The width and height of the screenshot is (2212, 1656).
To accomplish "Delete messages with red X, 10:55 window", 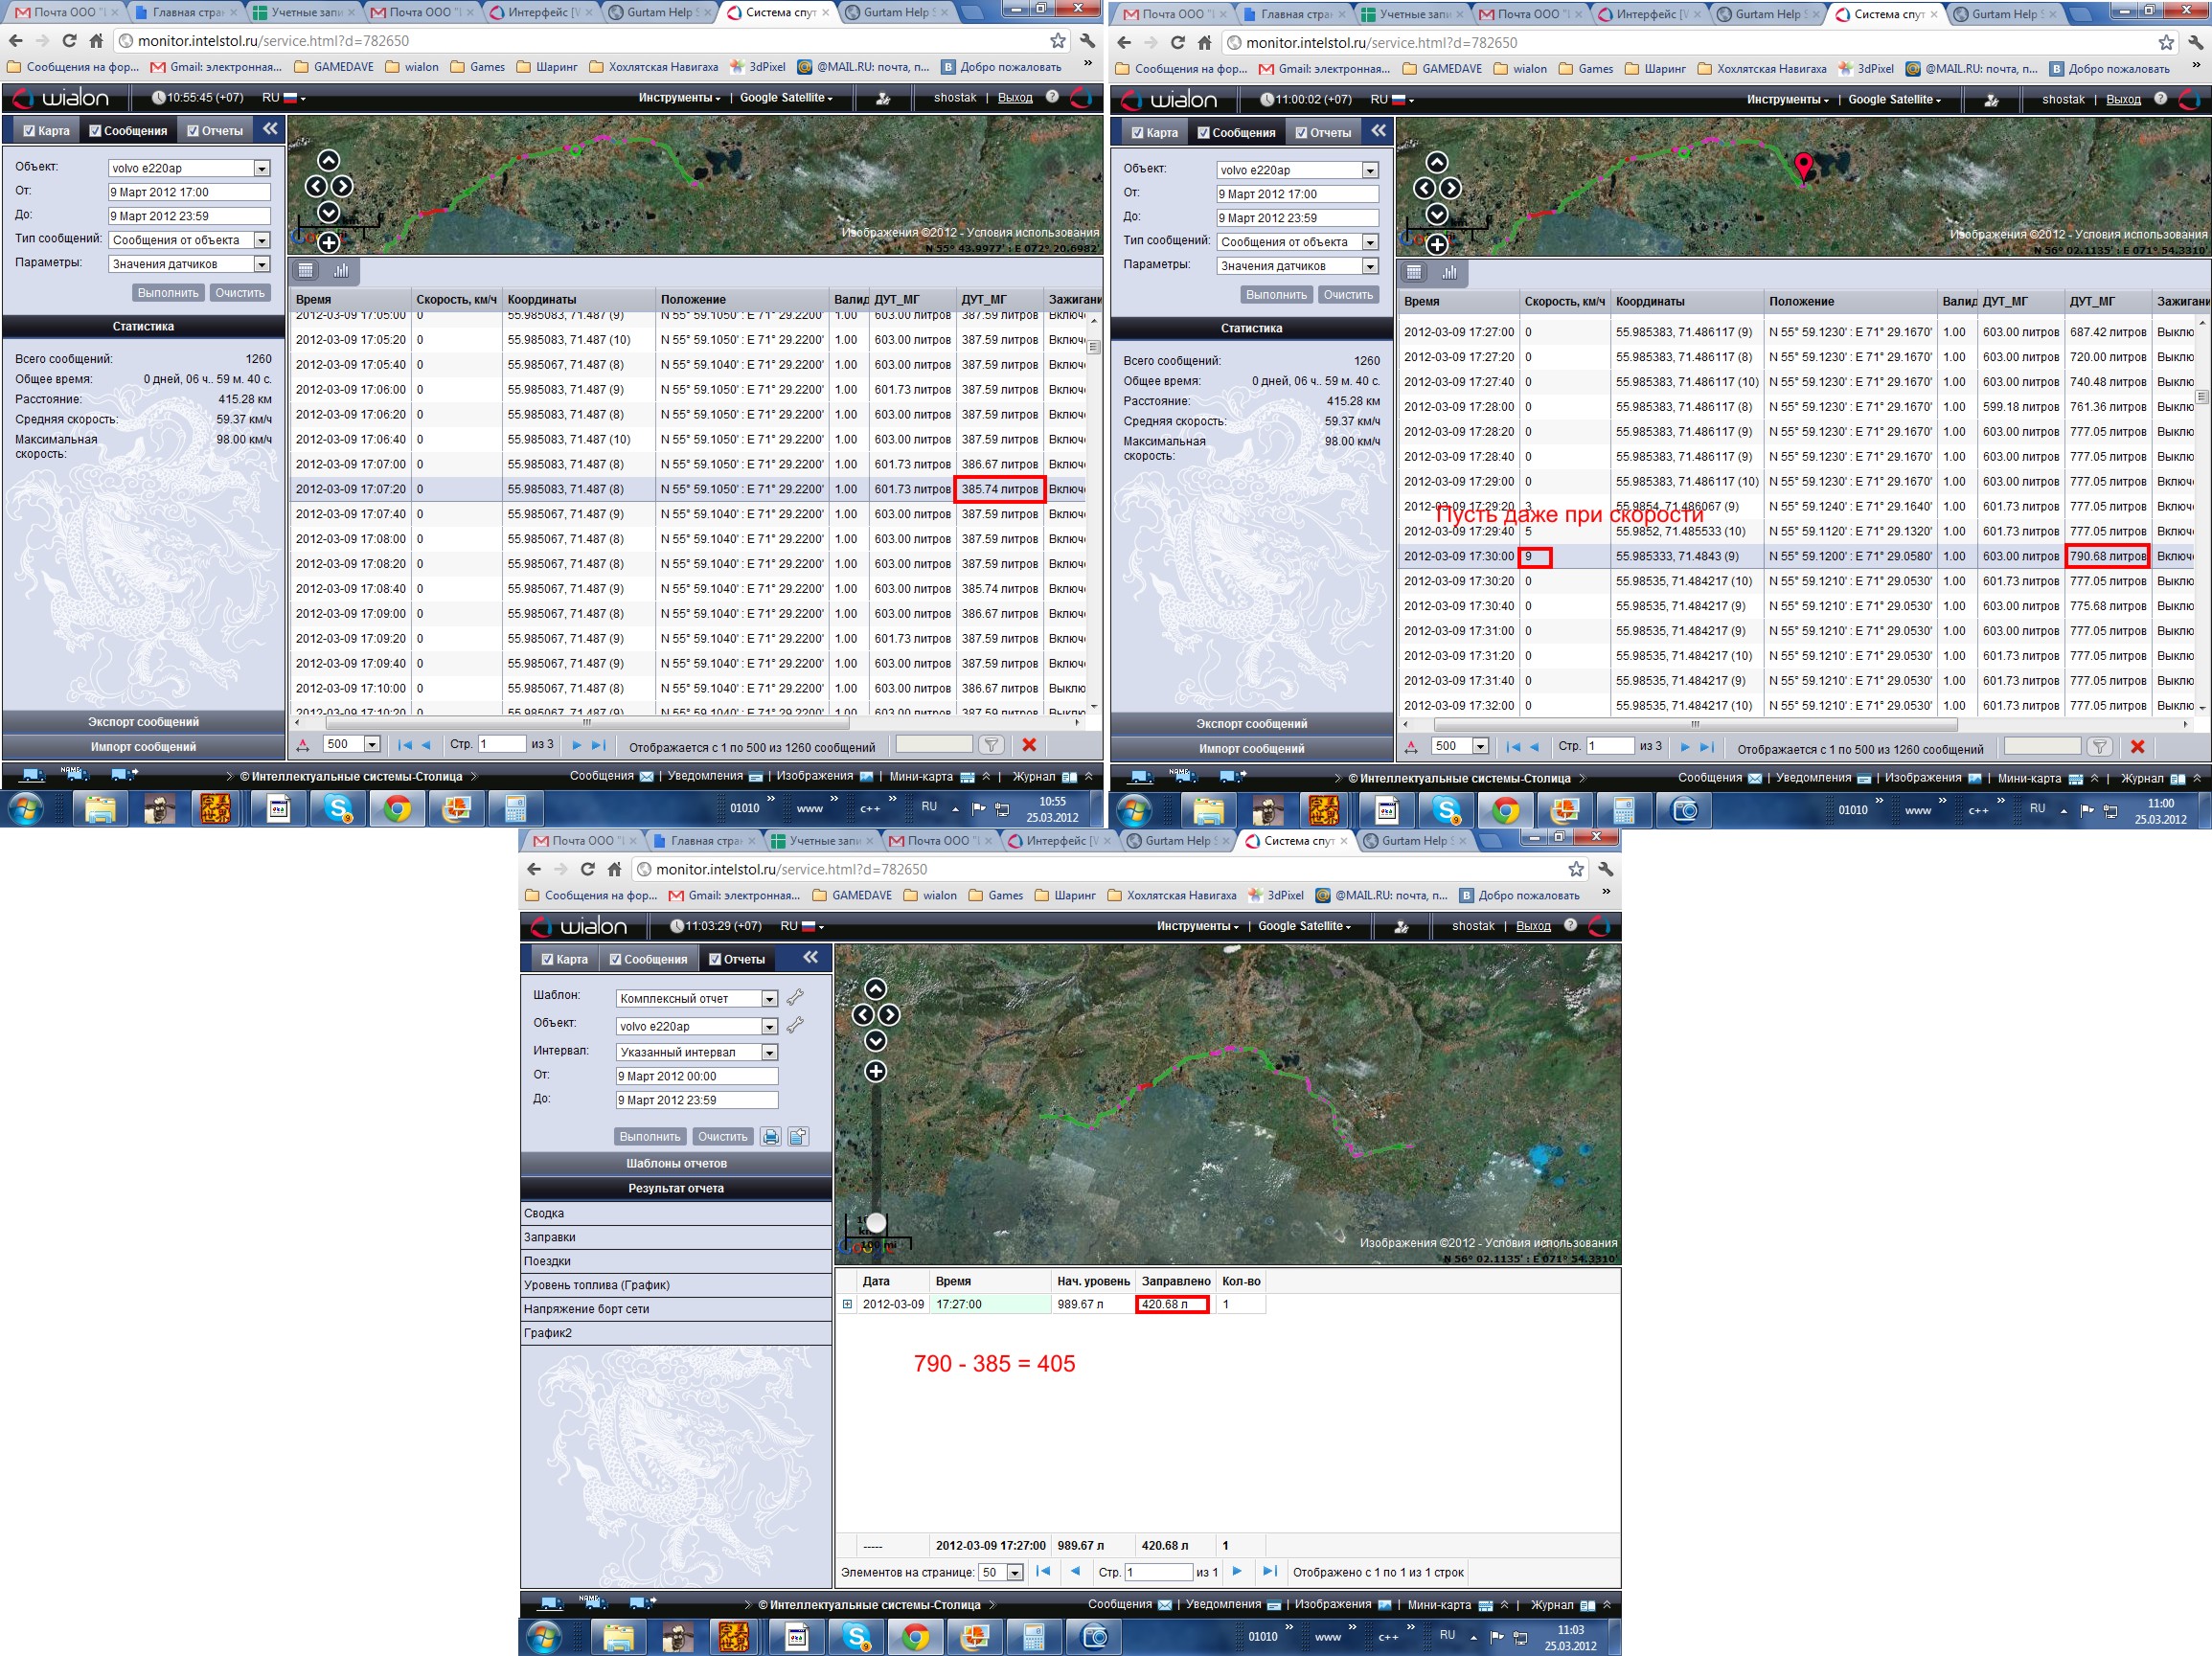I will (x=1029, y=745).
